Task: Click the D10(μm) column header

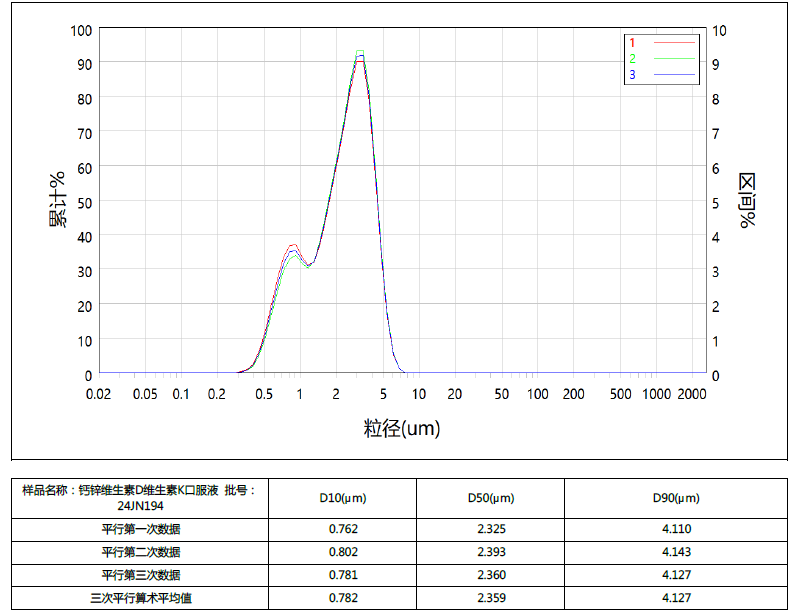Action: [343, 498]
